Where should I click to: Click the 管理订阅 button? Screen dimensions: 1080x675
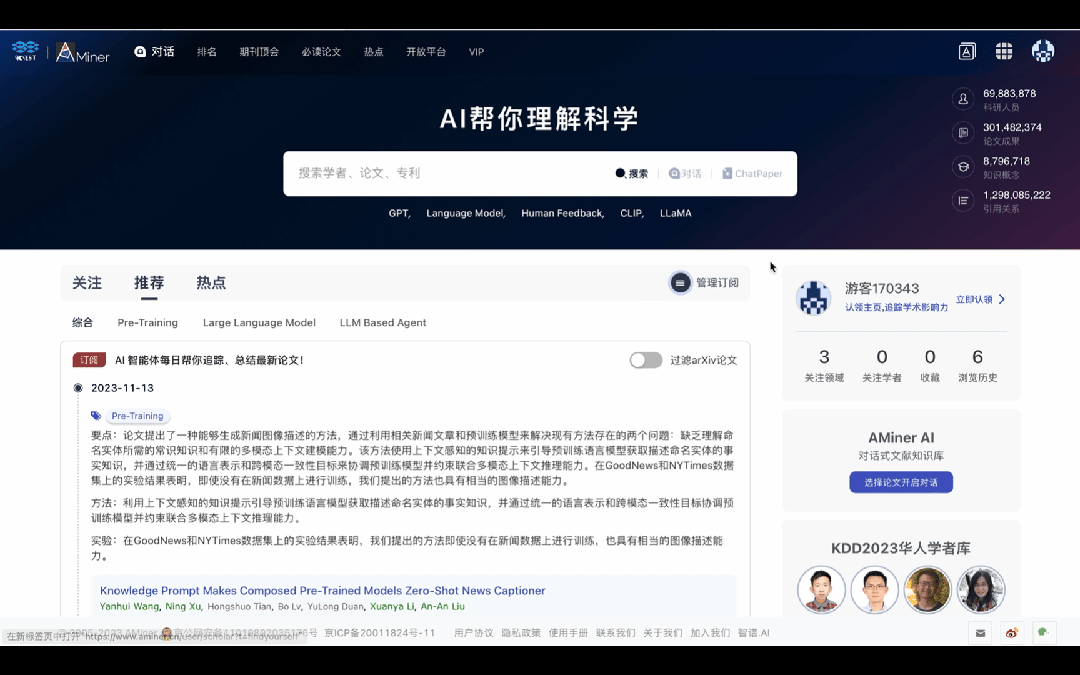point(705,282)
